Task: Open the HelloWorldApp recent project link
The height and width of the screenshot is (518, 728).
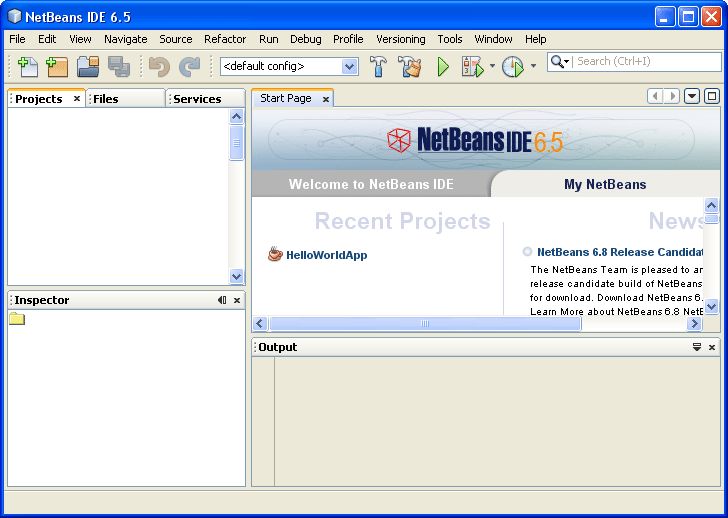Action: (326, 255)
